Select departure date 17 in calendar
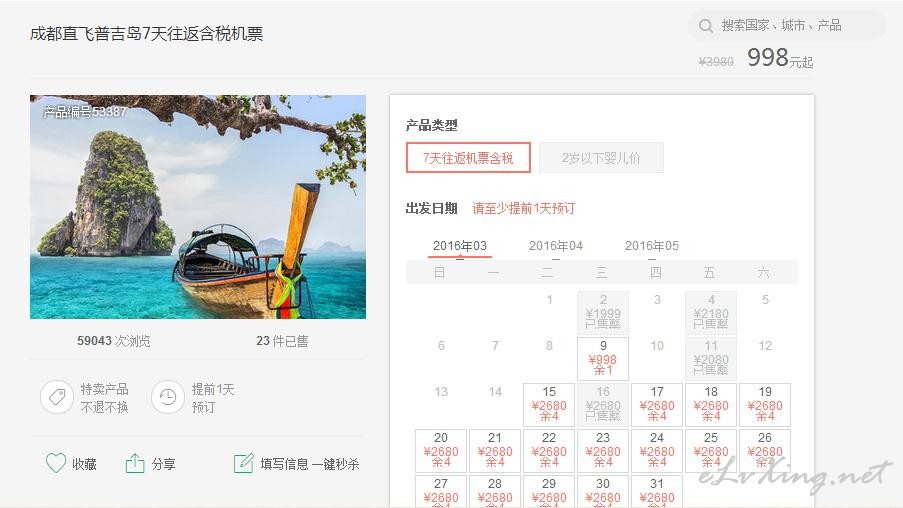 pyautogui.click(x=657, y=404)
